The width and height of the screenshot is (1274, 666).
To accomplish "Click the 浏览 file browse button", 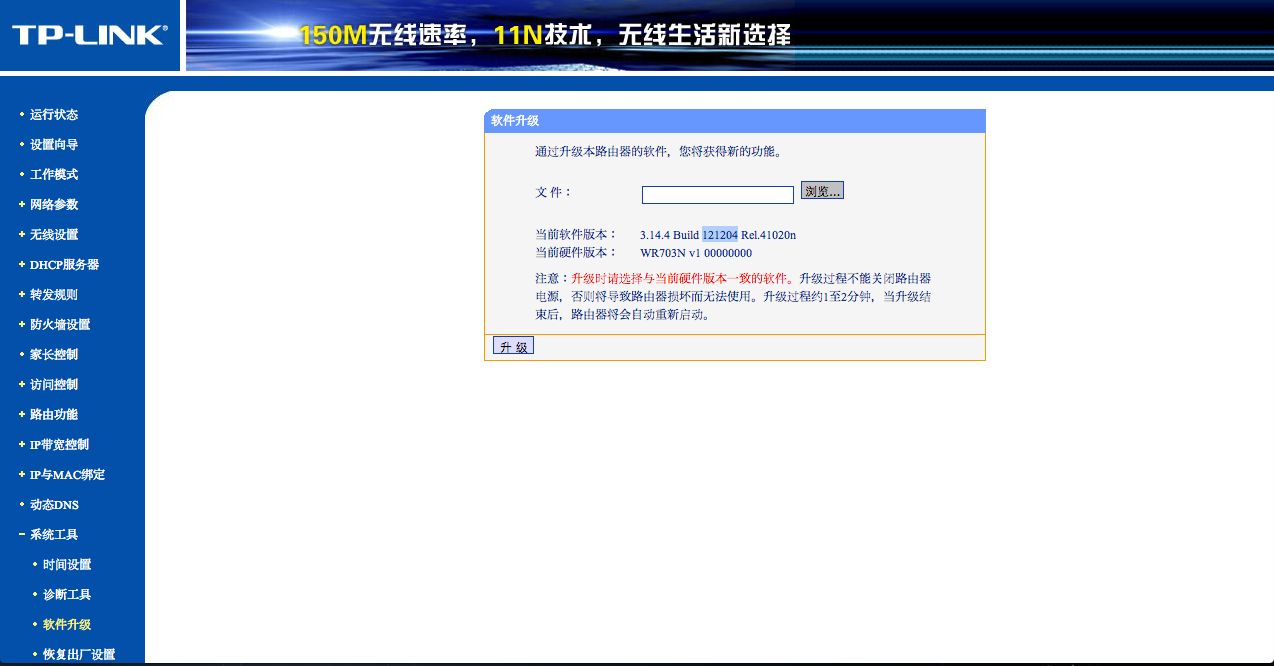I will pyautogui.click(x=820, y=189).
